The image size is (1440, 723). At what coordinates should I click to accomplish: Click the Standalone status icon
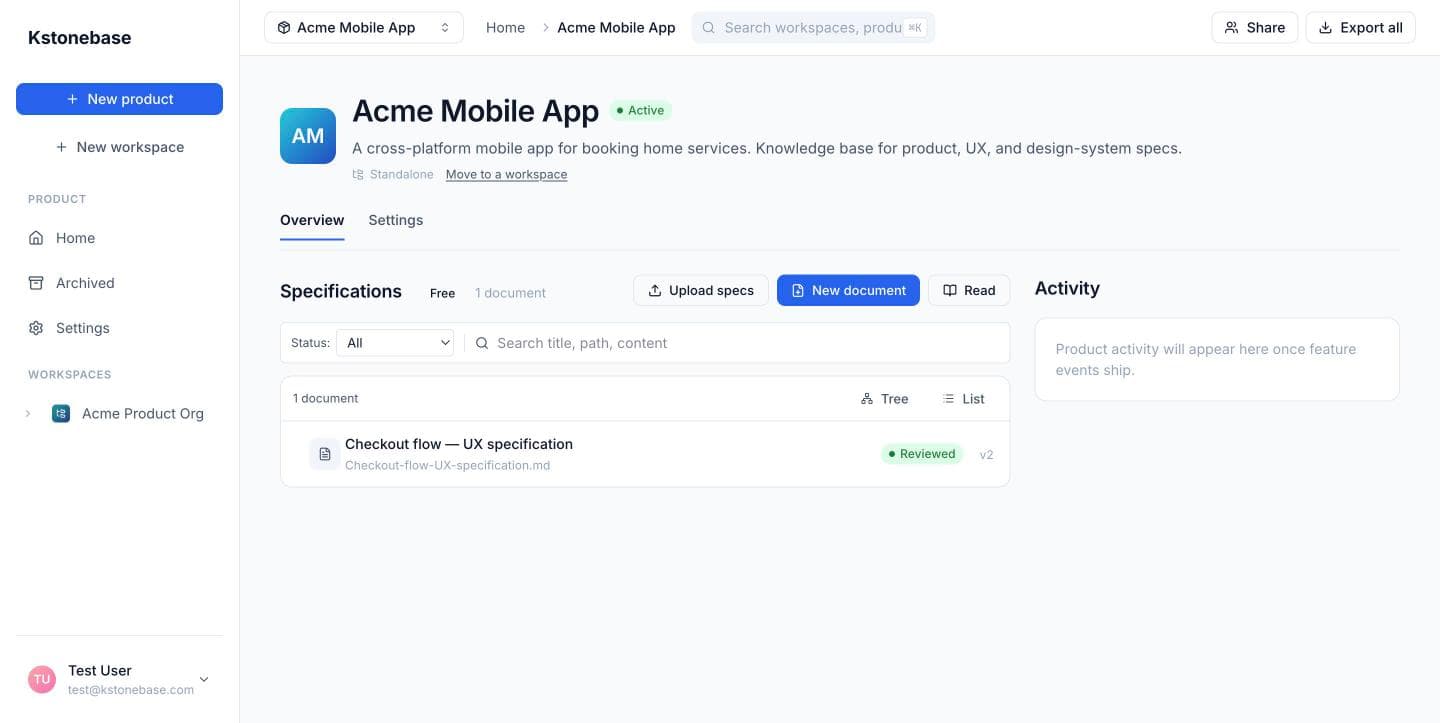[x=358, y=174]
